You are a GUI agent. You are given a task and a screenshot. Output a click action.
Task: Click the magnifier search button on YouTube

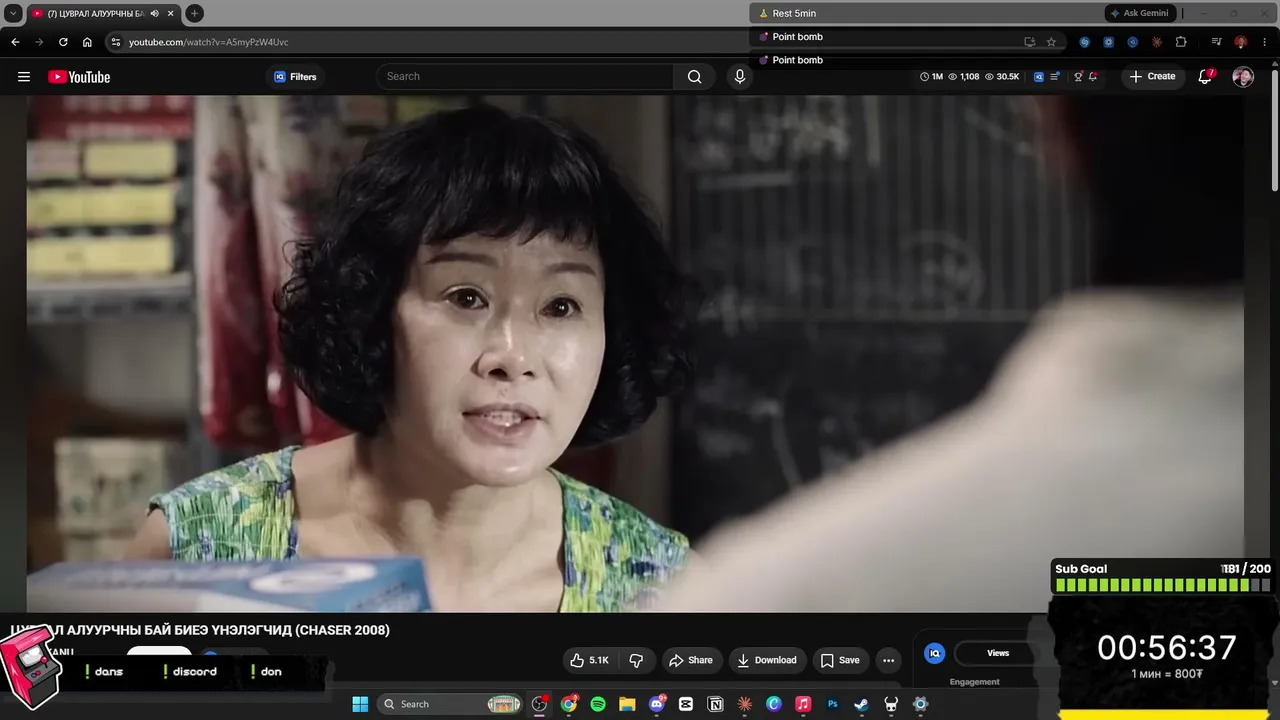(695, 77)
